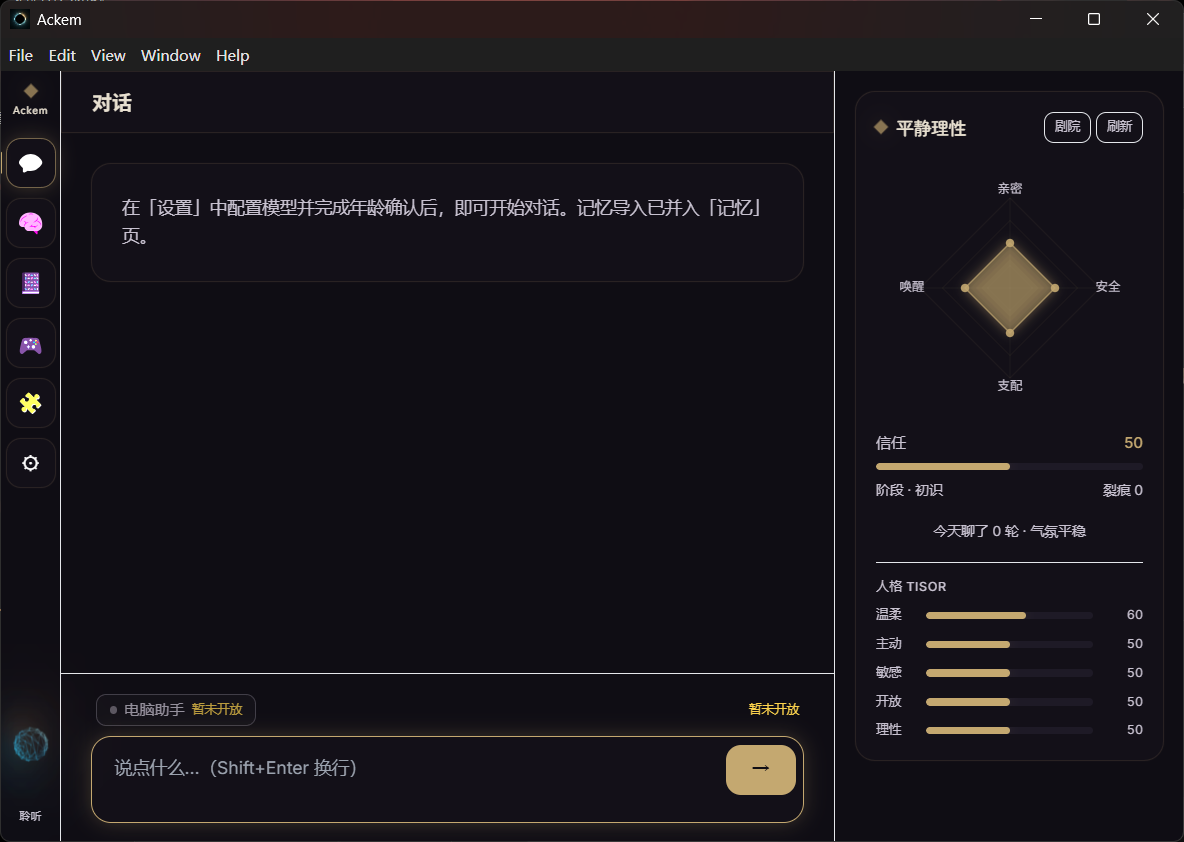
Task: Open the yellow puzzle piece plugins icon
Action: coord(31,403)
